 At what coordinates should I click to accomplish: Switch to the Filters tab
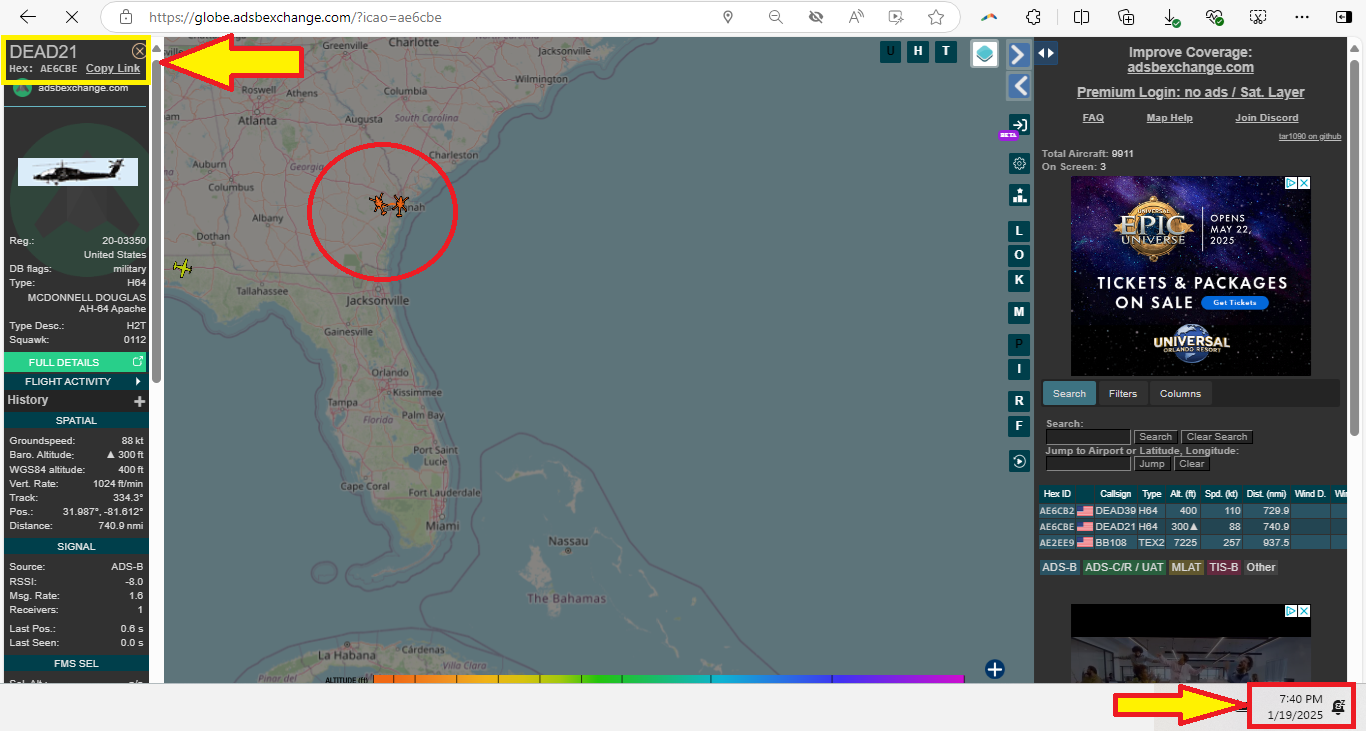1123,393
